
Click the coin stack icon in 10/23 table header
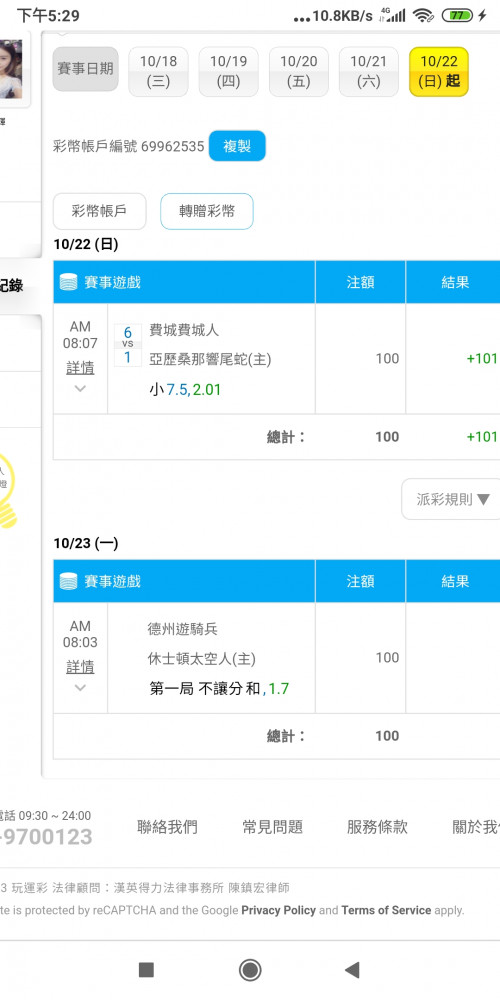coord(68,582)
